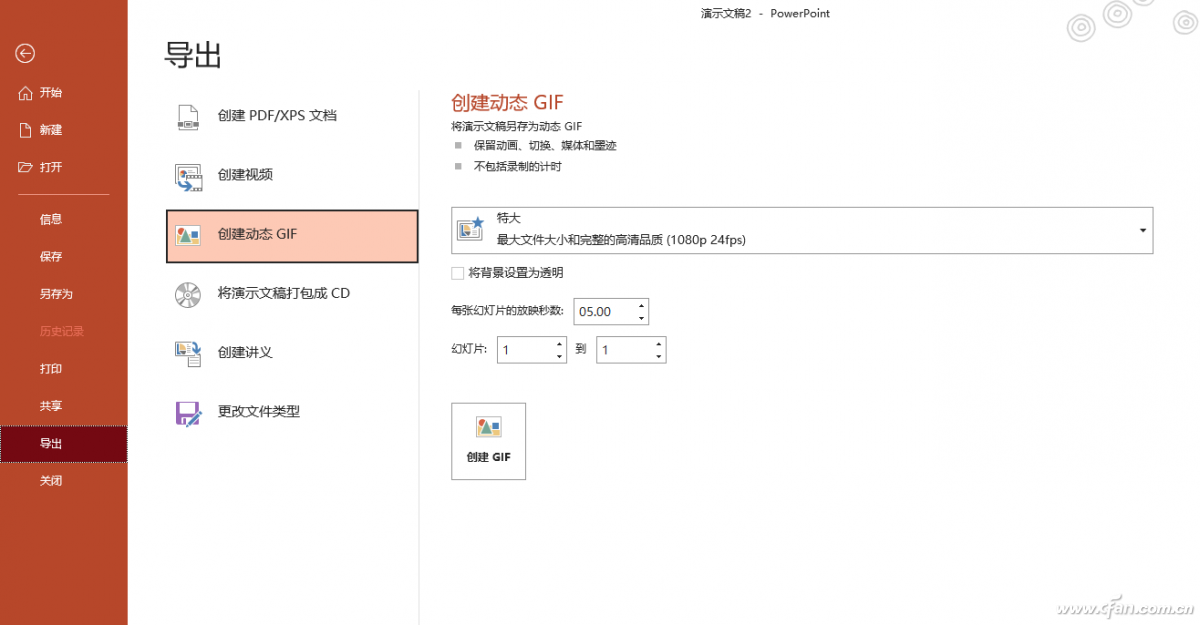Click the starting slide number field
This screenshot has width=1200, height=625.
(x=523, y=350)
